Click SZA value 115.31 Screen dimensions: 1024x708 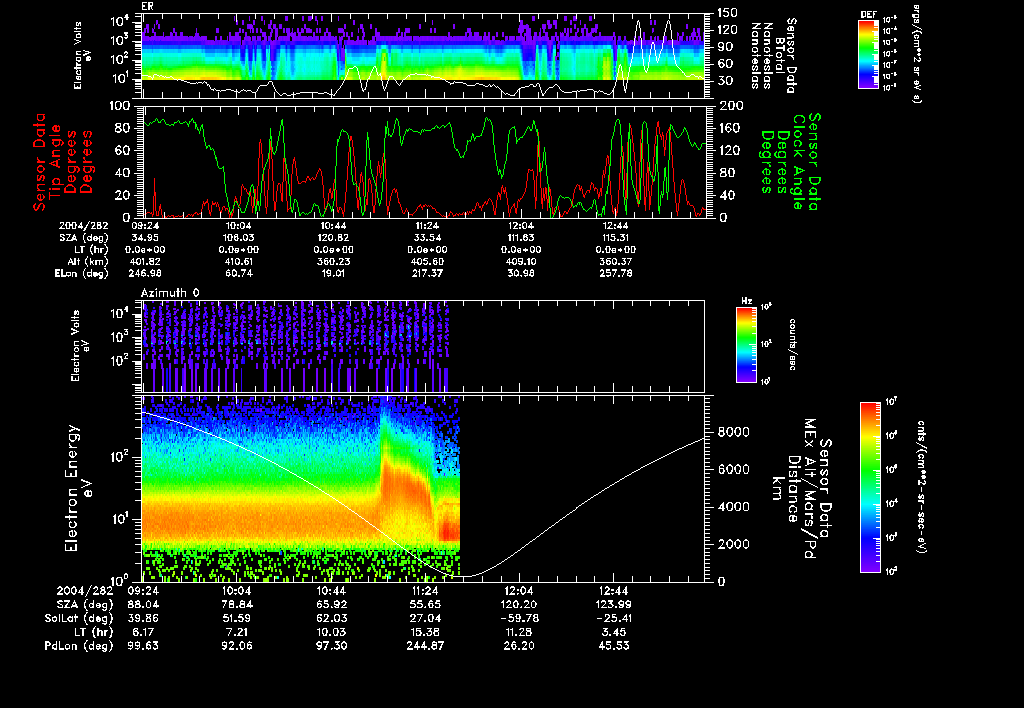click(x=615, y=238)
